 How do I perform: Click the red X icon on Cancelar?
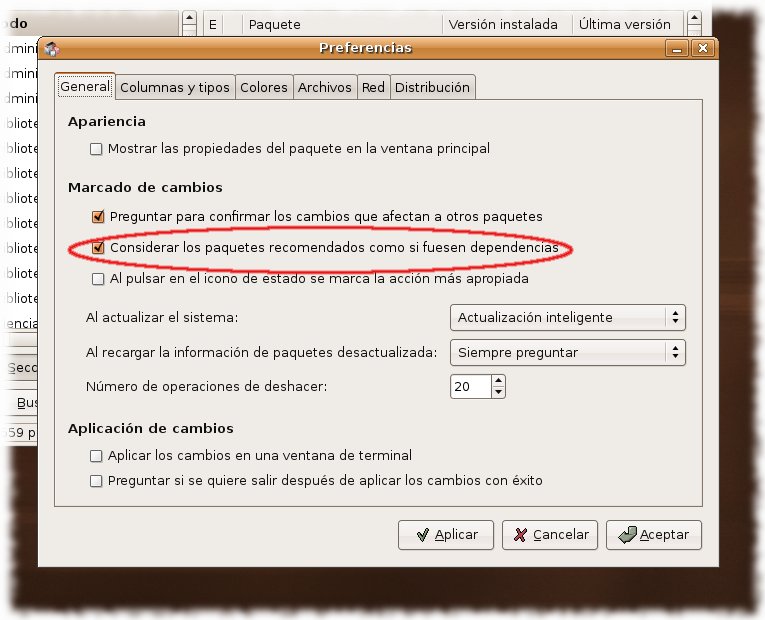tap(521, 535)
